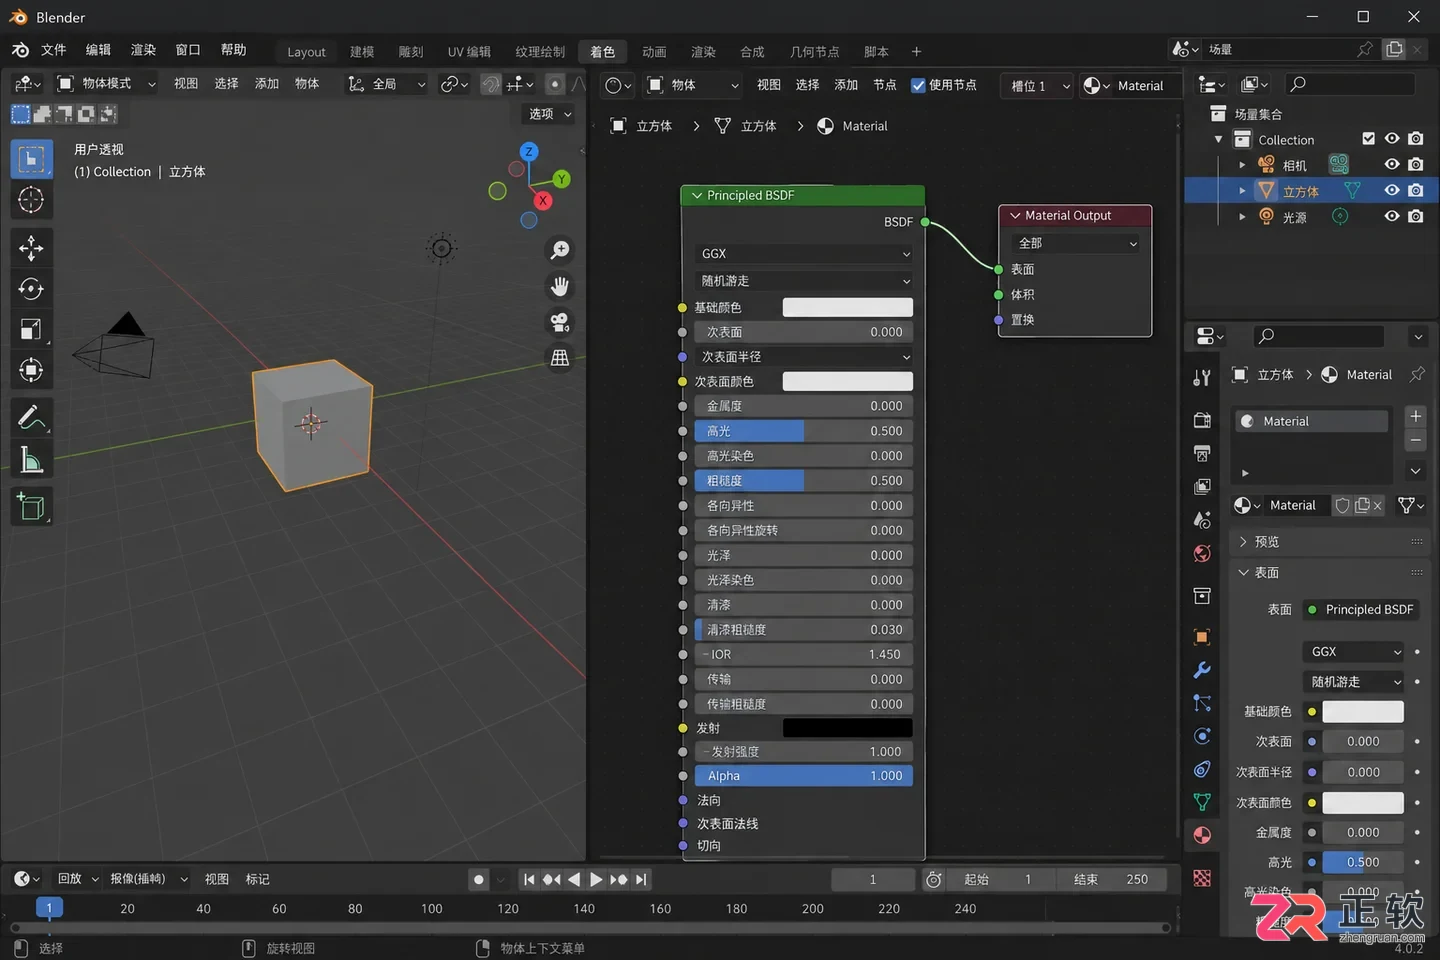Hide the 立方体 object in viewport
1440x960 pixels.
[1391, 190]
